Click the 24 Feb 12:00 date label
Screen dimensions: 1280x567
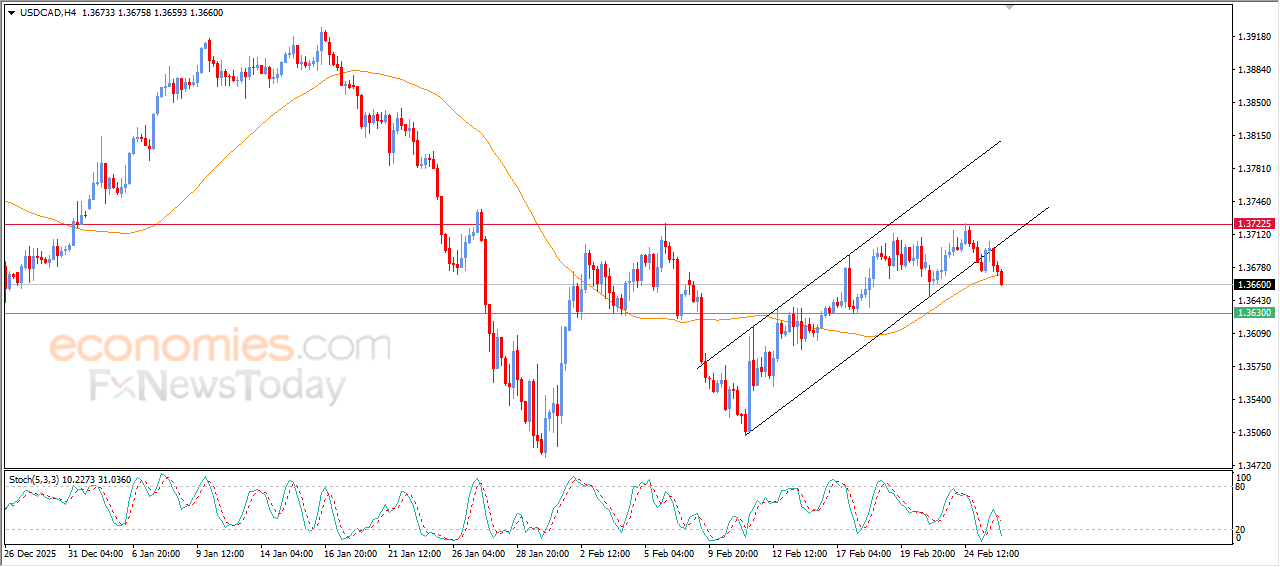(x=991, y=553)
